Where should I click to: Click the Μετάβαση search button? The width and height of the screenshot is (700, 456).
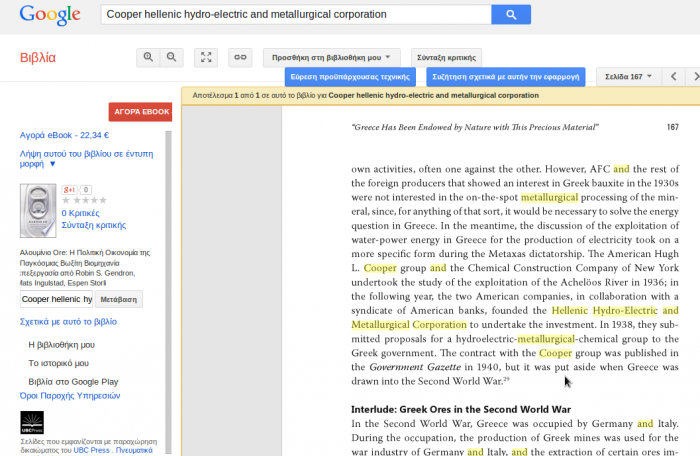(119, 299)
